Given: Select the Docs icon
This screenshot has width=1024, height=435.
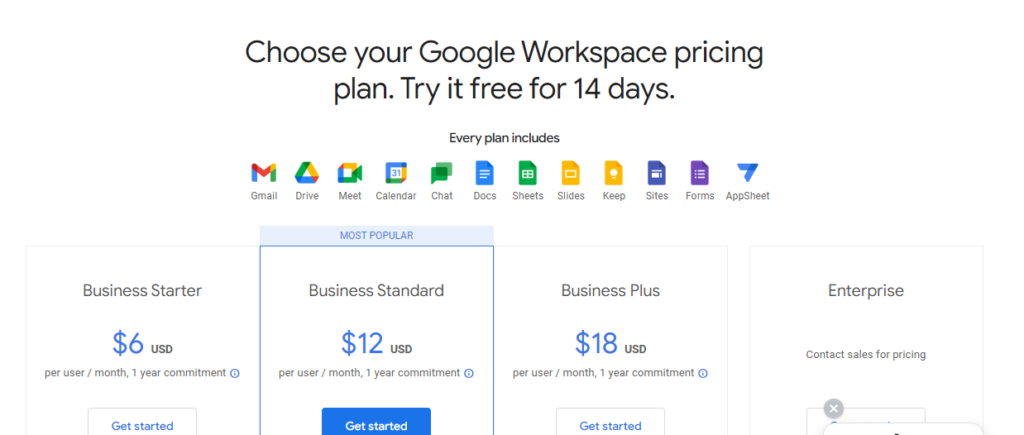Looking at the screenshot, I should 485,173.
